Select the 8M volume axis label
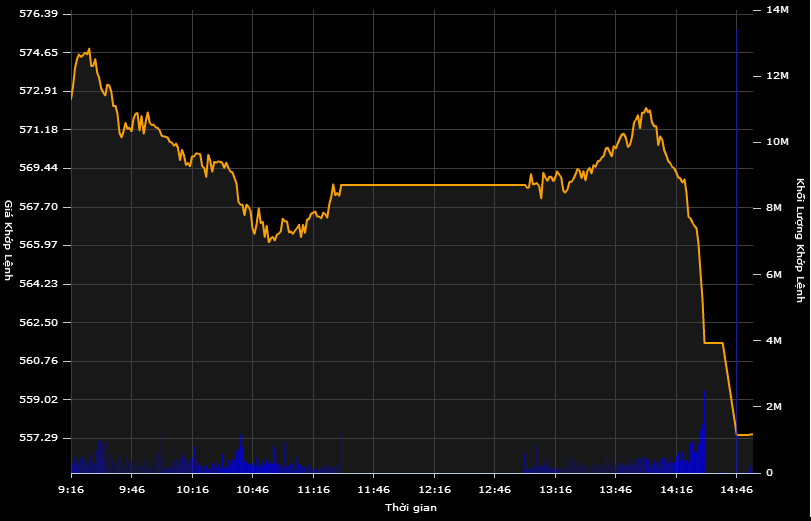 click(x=773, y=208)
